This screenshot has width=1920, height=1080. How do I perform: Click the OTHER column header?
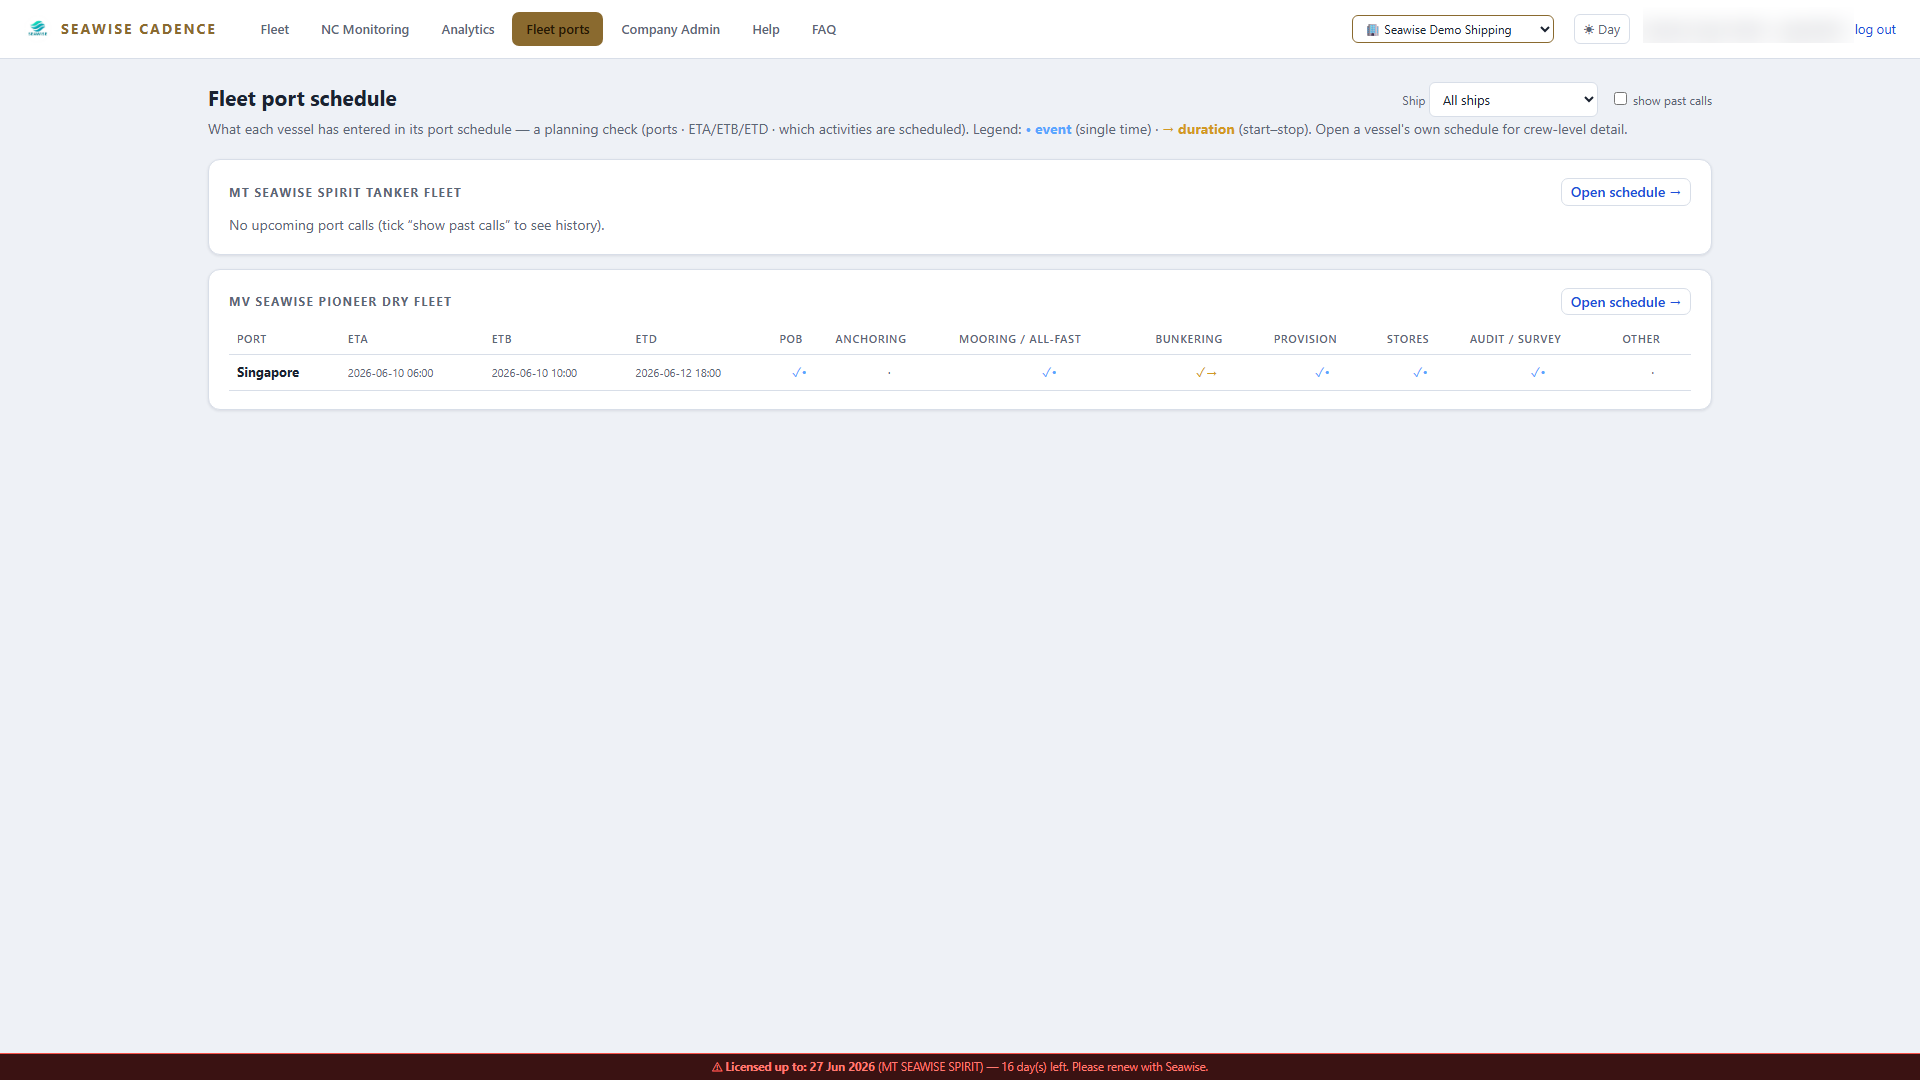pos(1641,339)
